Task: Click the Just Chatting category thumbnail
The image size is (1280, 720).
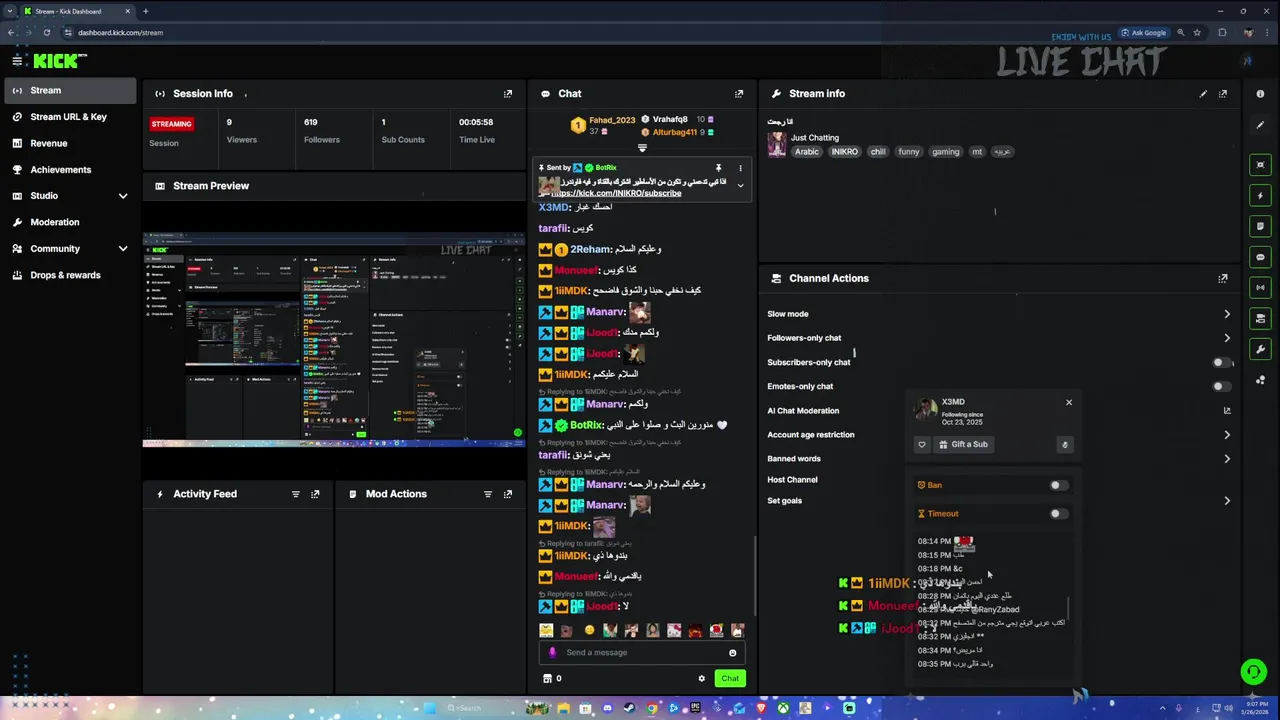Action: 776,145
